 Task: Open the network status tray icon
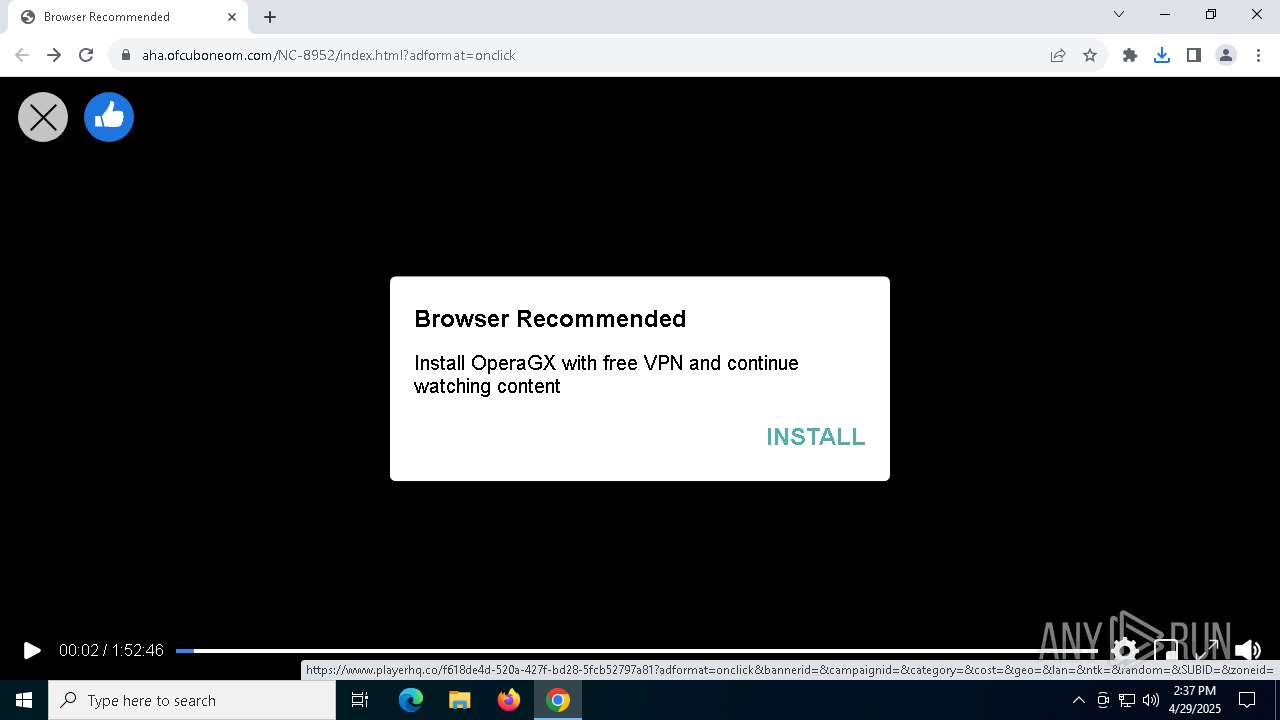tap(1127, 700)
